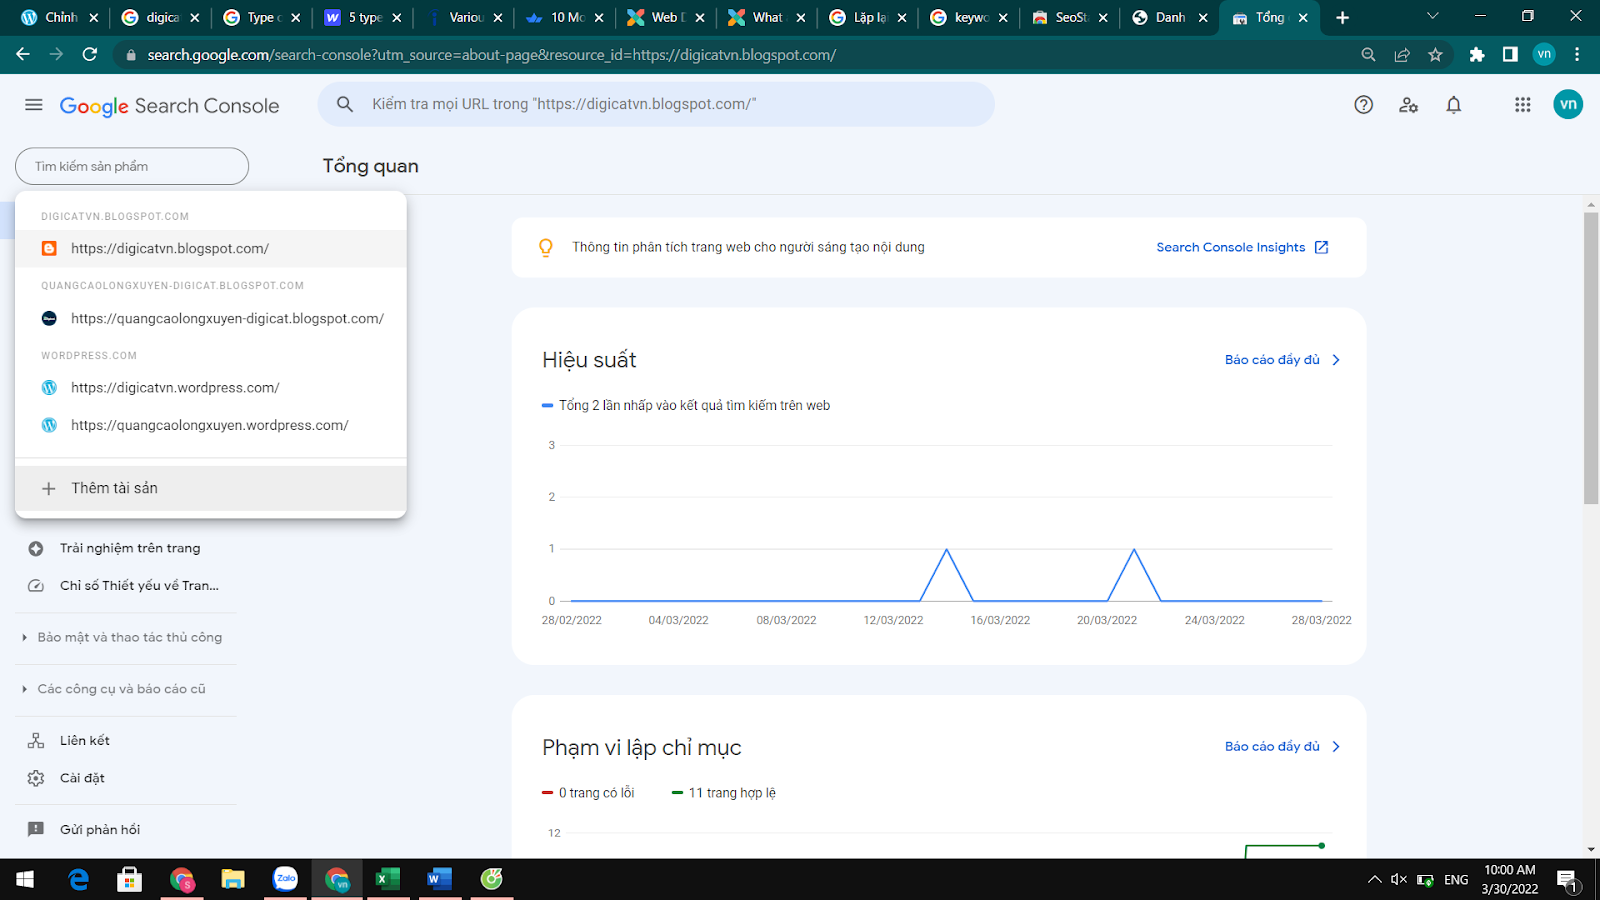Toggle the 0 trang có lỗi legend

588,793
